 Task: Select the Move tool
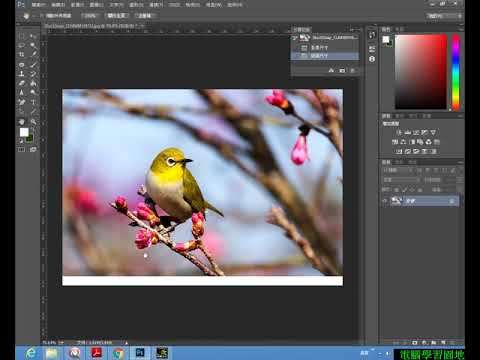click(x=33, y=36)
